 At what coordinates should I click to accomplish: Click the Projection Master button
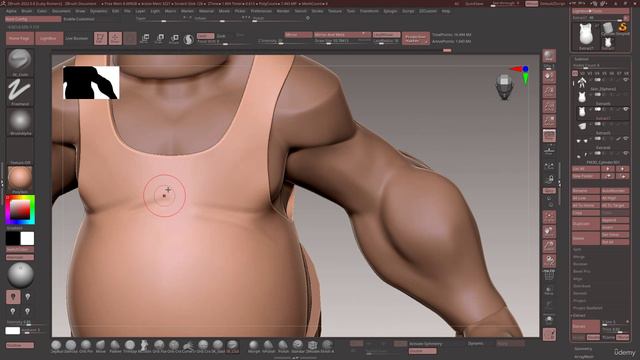(416, 38)
